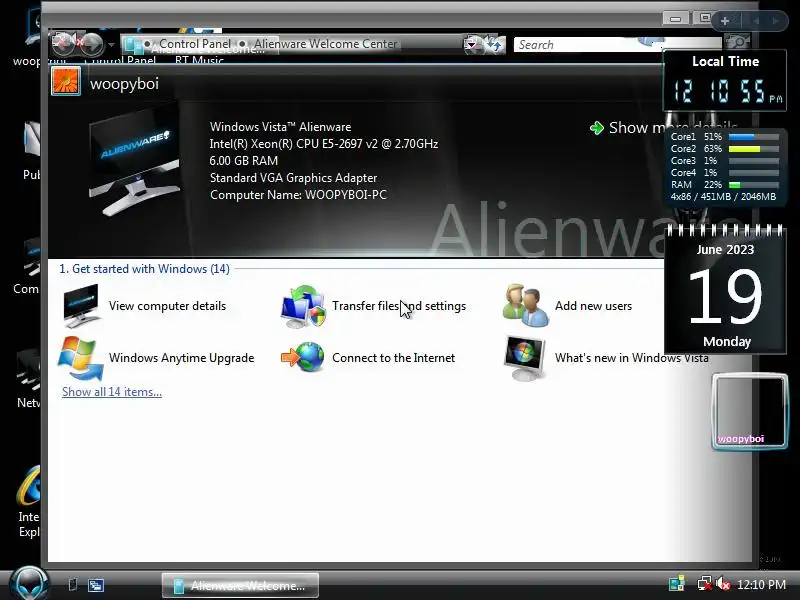Open What's new in Windows Vista icon
Viewport: 800px width, 600px height.
pyautogui.click(x=524, y=358)
